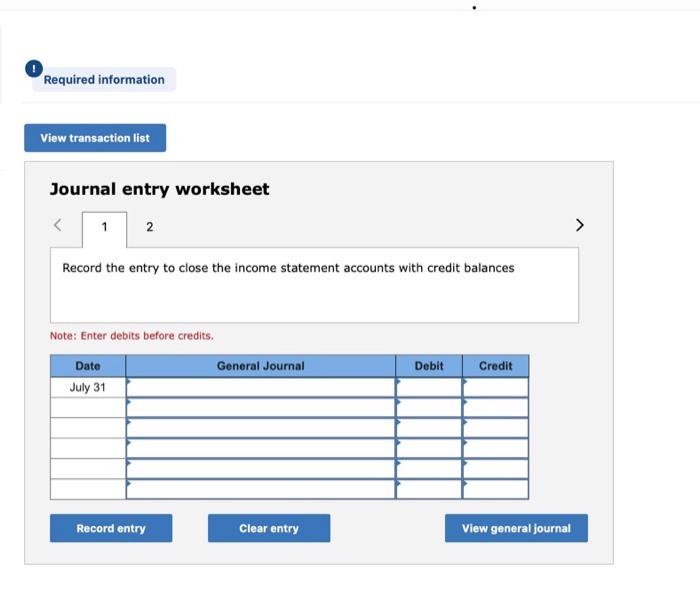
Task: Go to previous entry with left chevron
Action: tap(58, 225)
